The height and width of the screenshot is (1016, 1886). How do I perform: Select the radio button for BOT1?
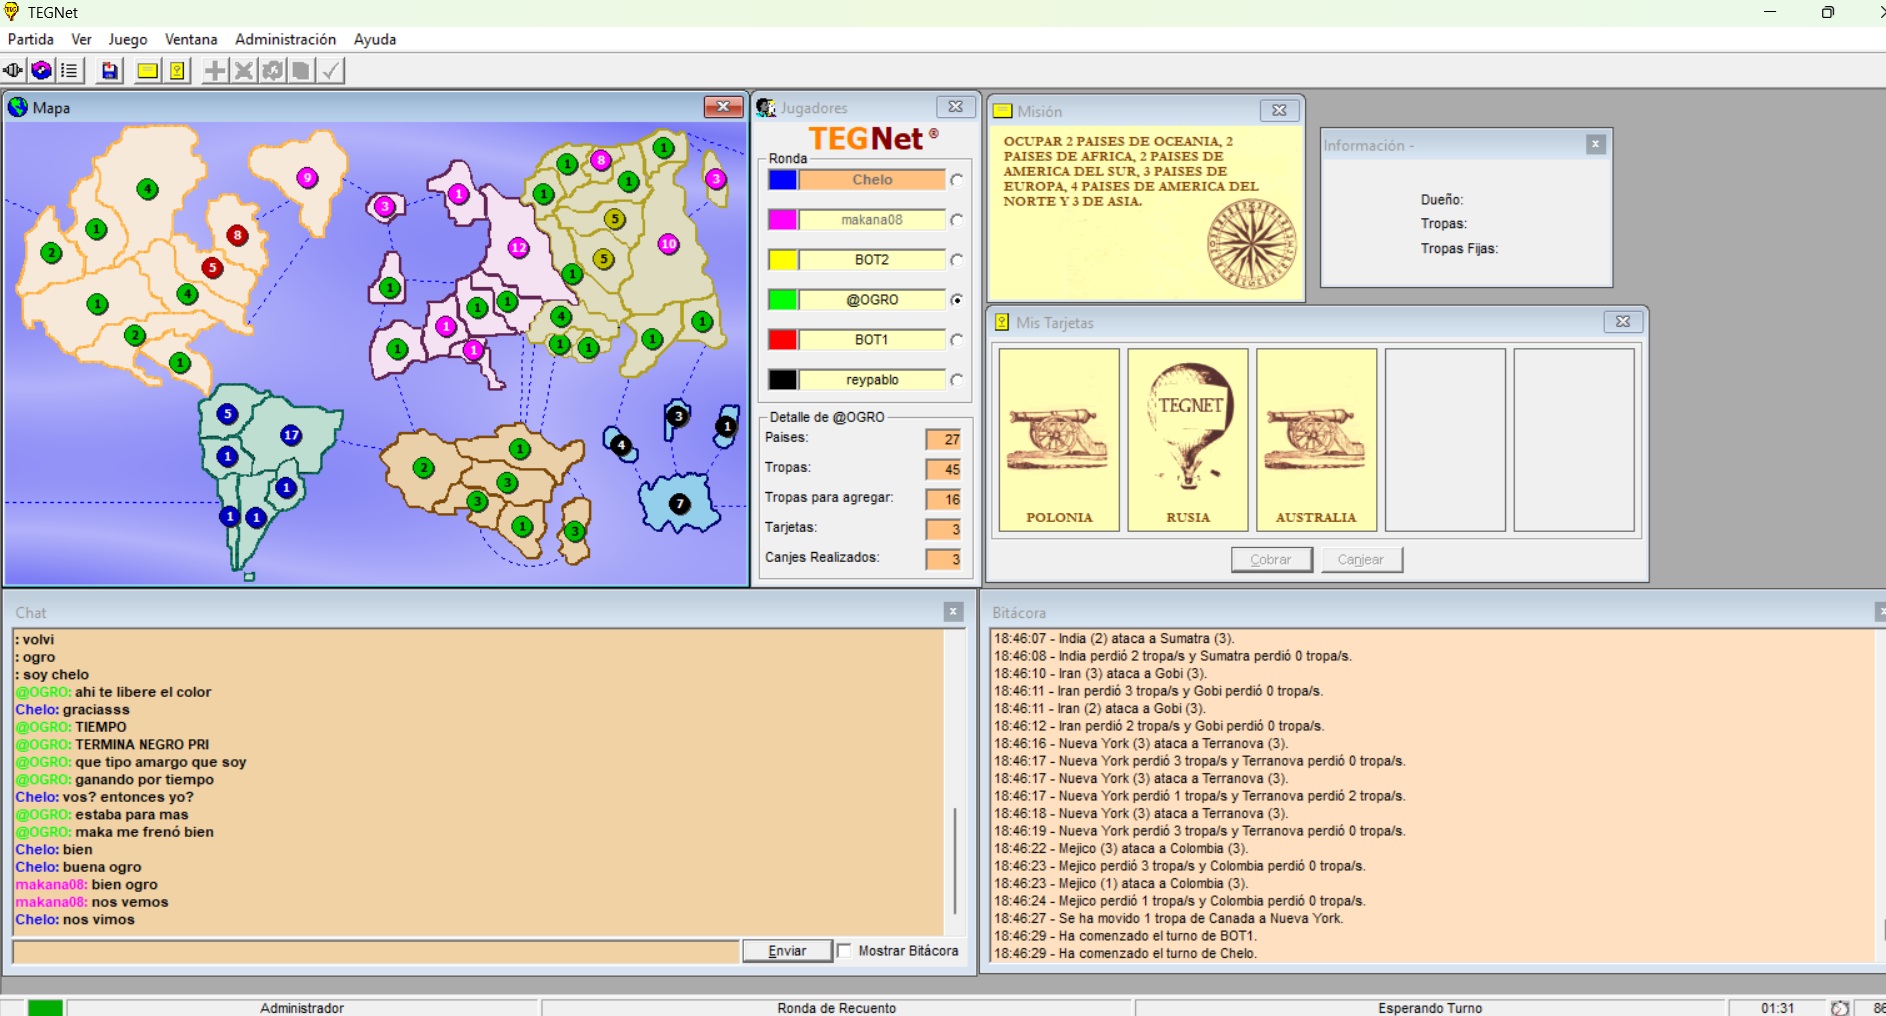point(957,340)
